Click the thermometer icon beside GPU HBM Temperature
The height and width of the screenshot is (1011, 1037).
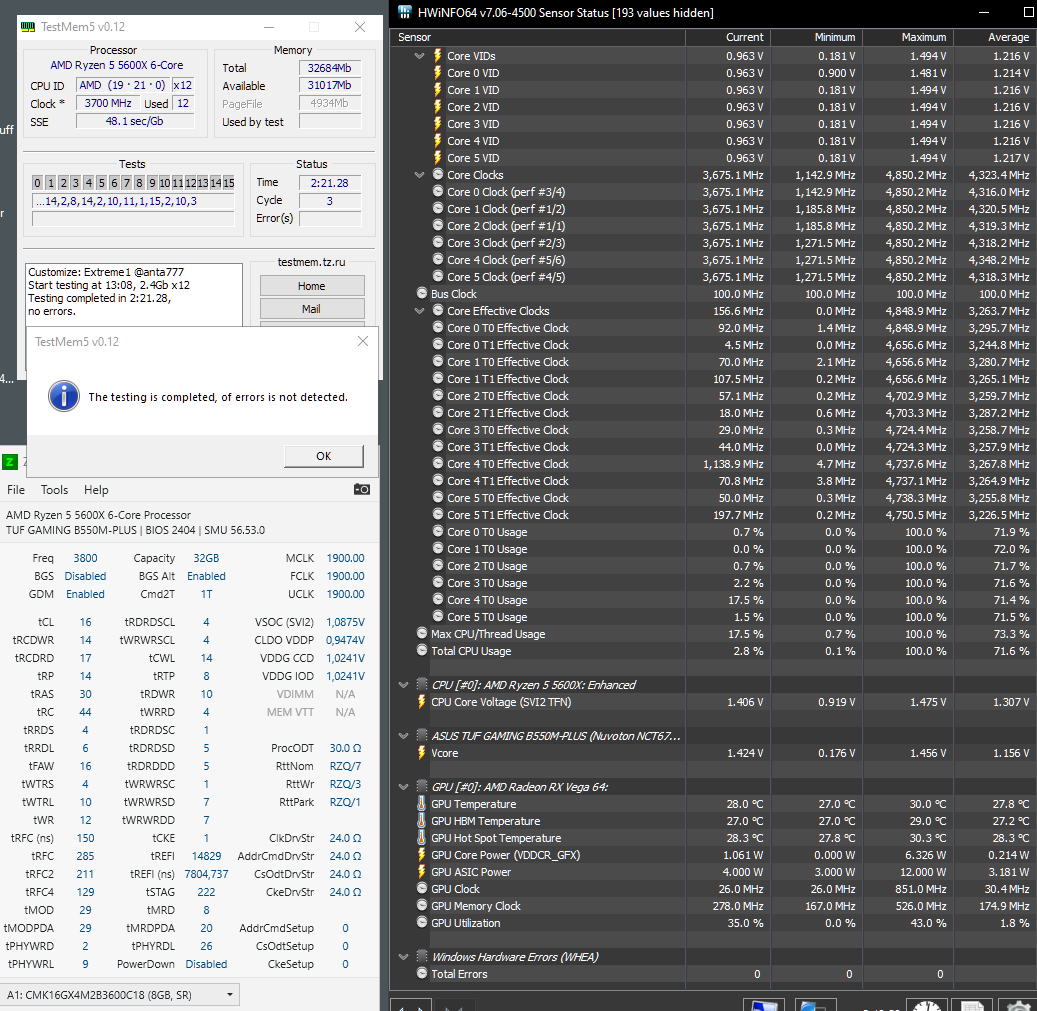click(421, 821)
